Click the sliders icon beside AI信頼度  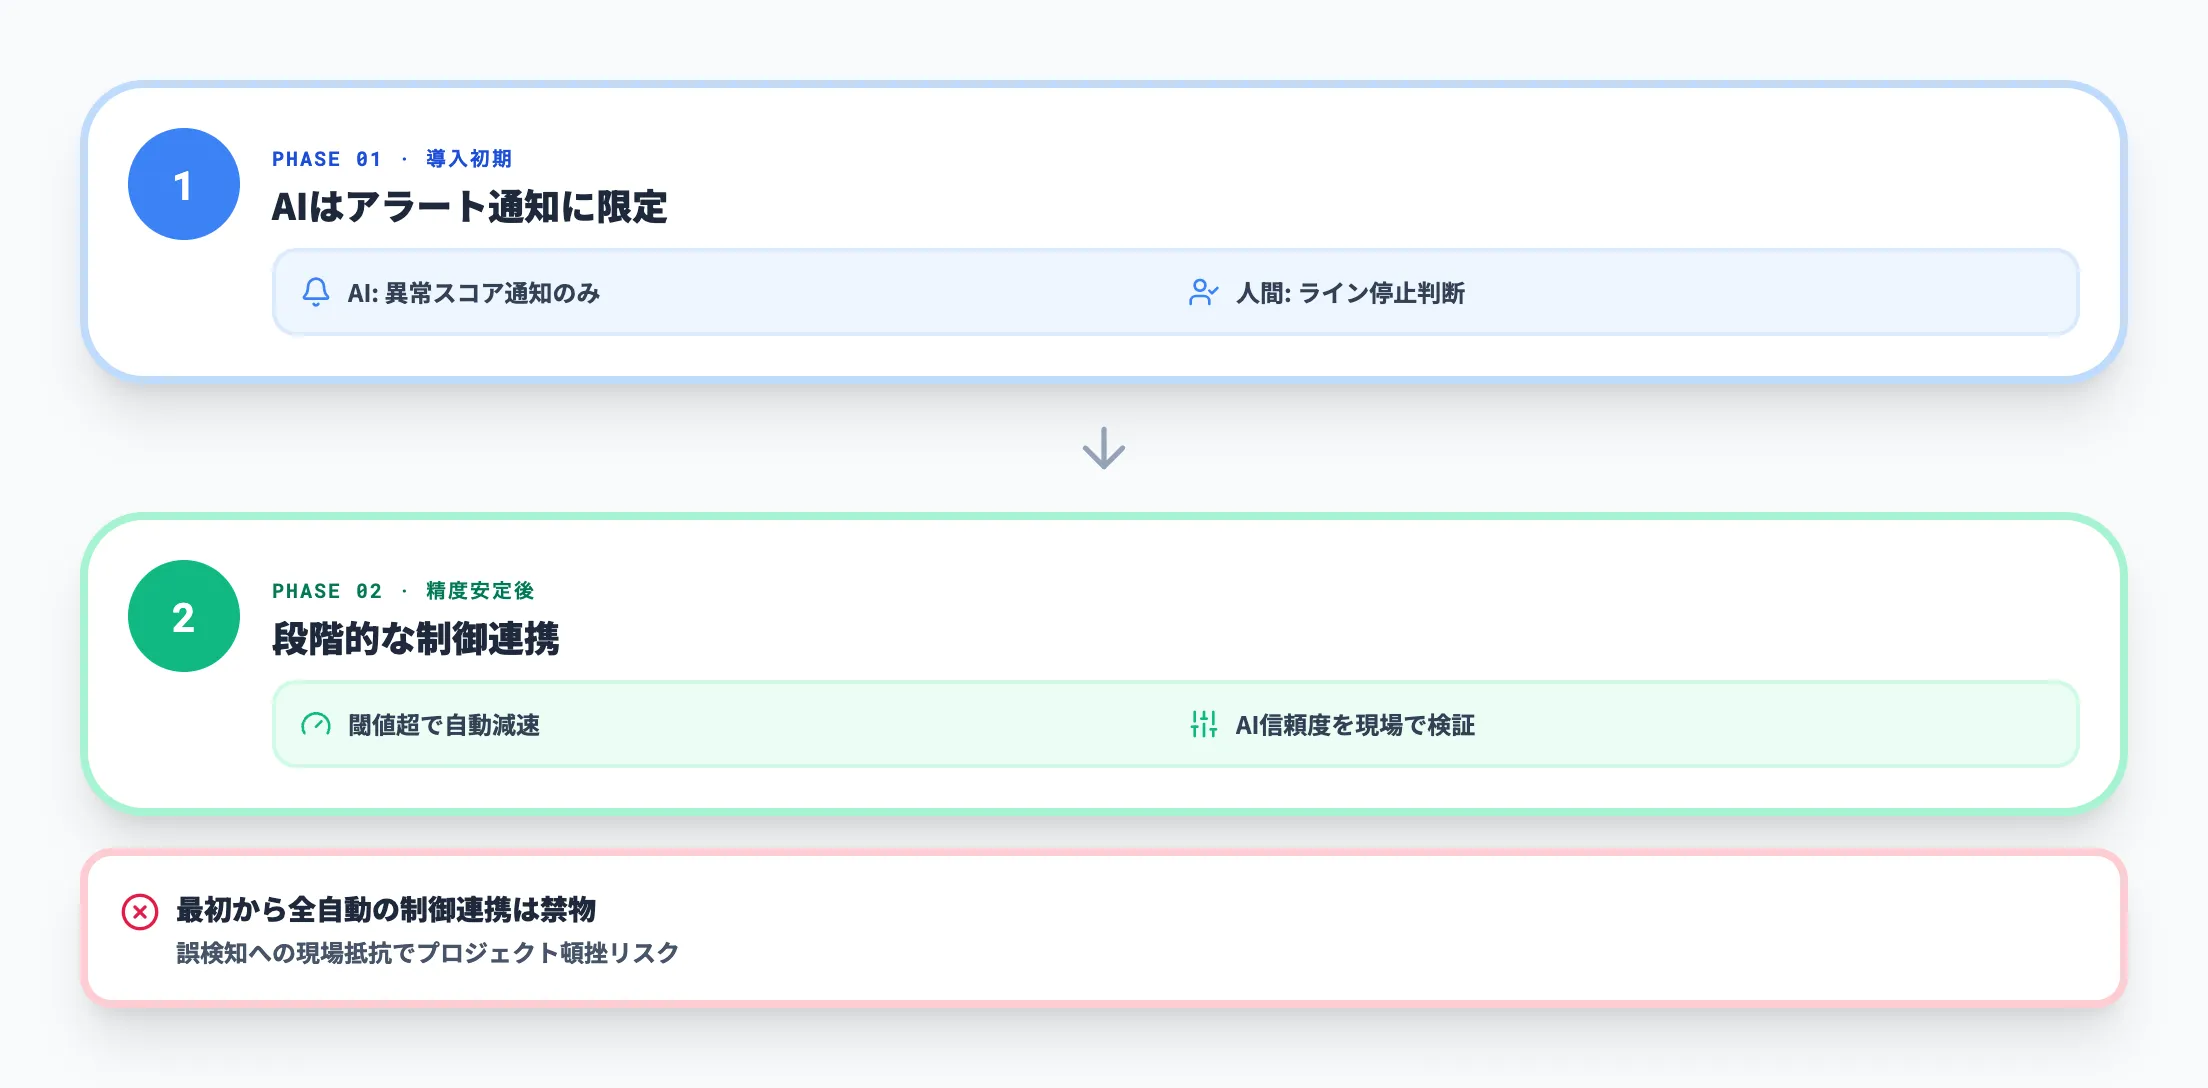click(1203, 724)
